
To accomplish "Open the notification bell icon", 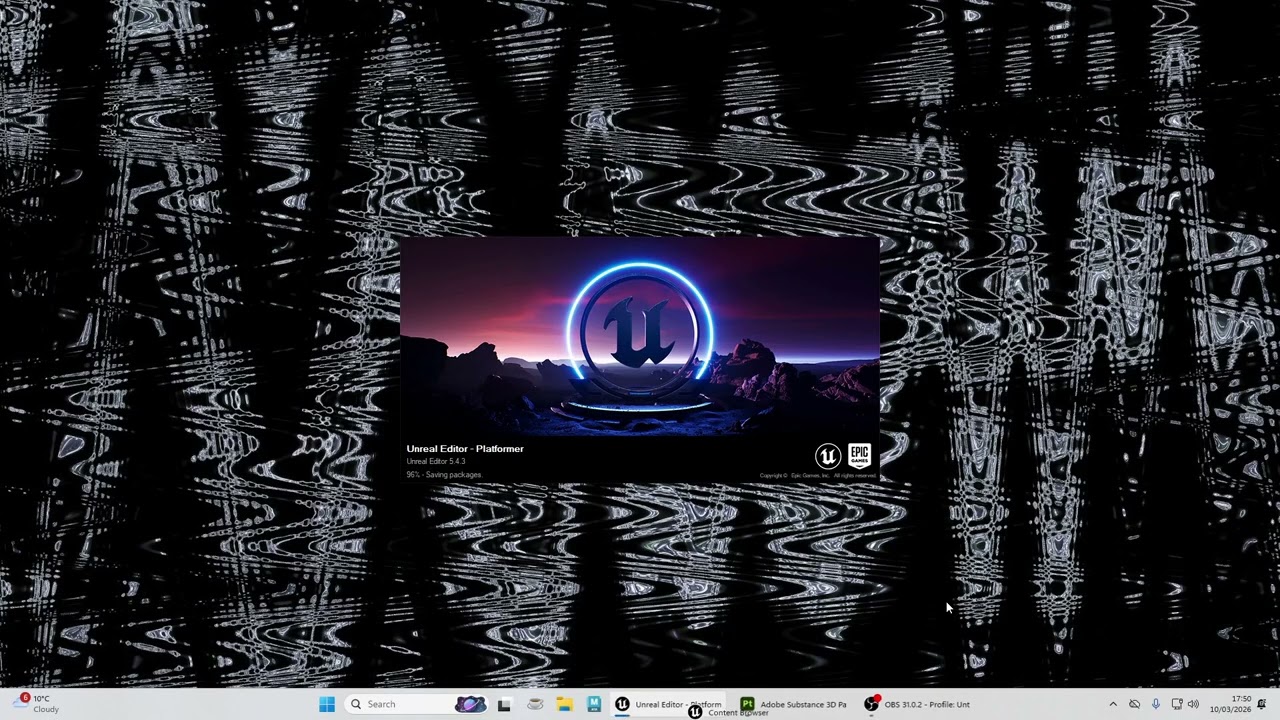I will coord(1262,704).
